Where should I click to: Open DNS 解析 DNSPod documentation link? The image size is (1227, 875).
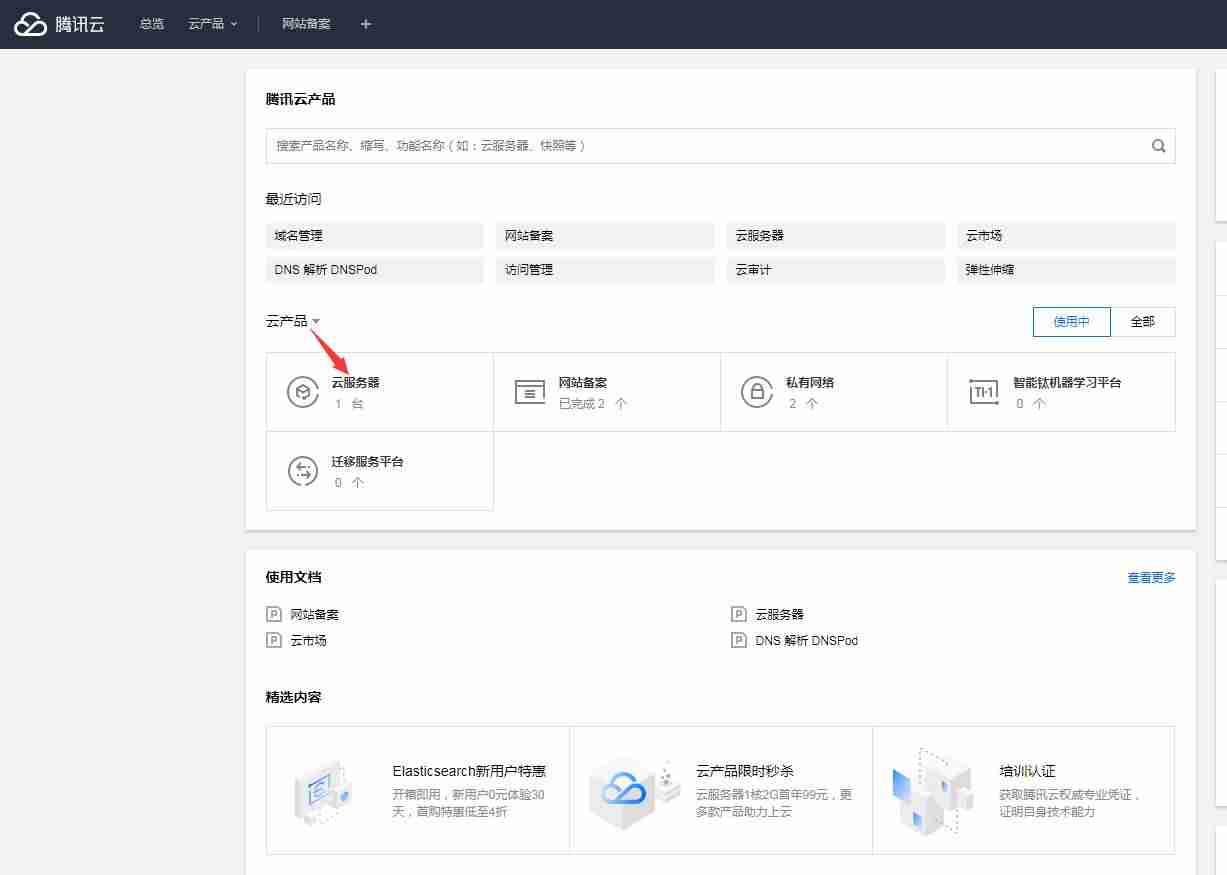point(806,640)
